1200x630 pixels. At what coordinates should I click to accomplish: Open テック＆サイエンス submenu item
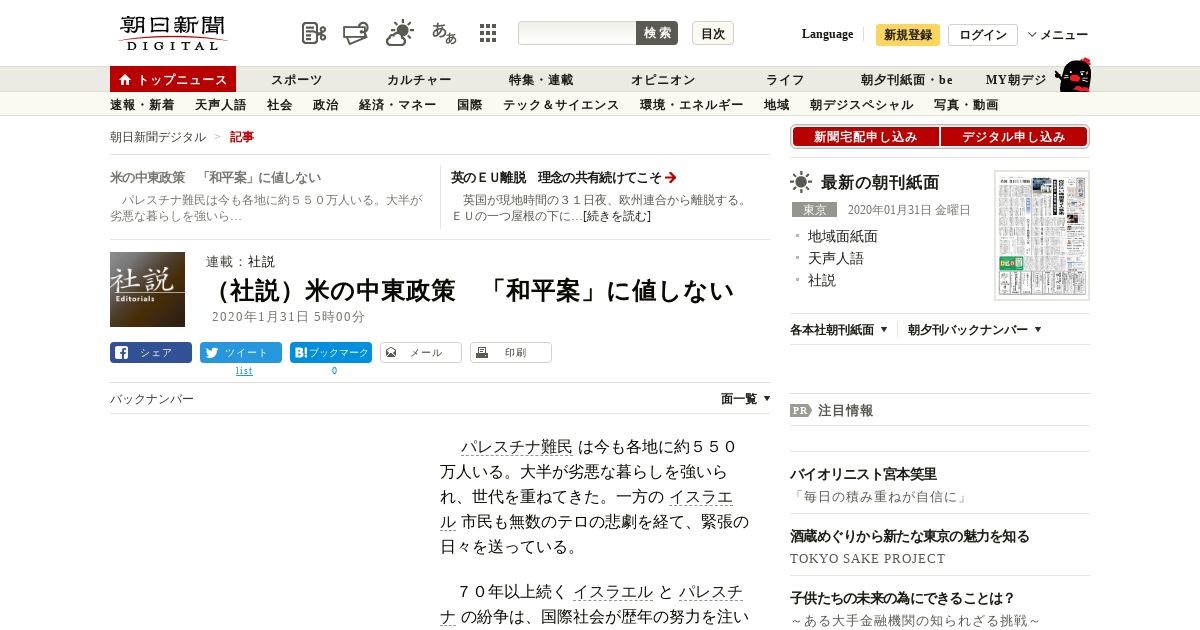[561, 104]
